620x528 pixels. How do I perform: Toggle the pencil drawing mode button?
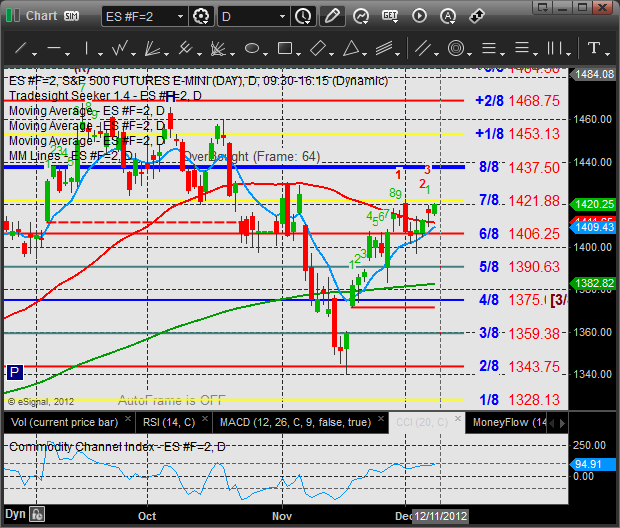point(332,17)
